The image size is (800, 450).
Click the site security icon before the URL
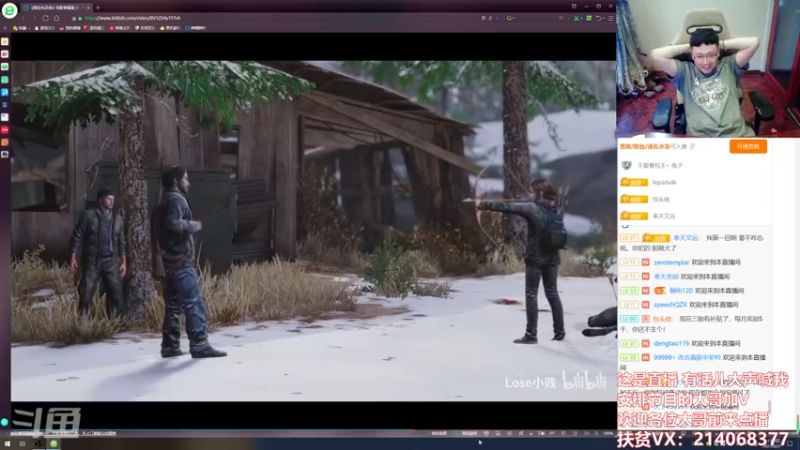click(80, 18)
